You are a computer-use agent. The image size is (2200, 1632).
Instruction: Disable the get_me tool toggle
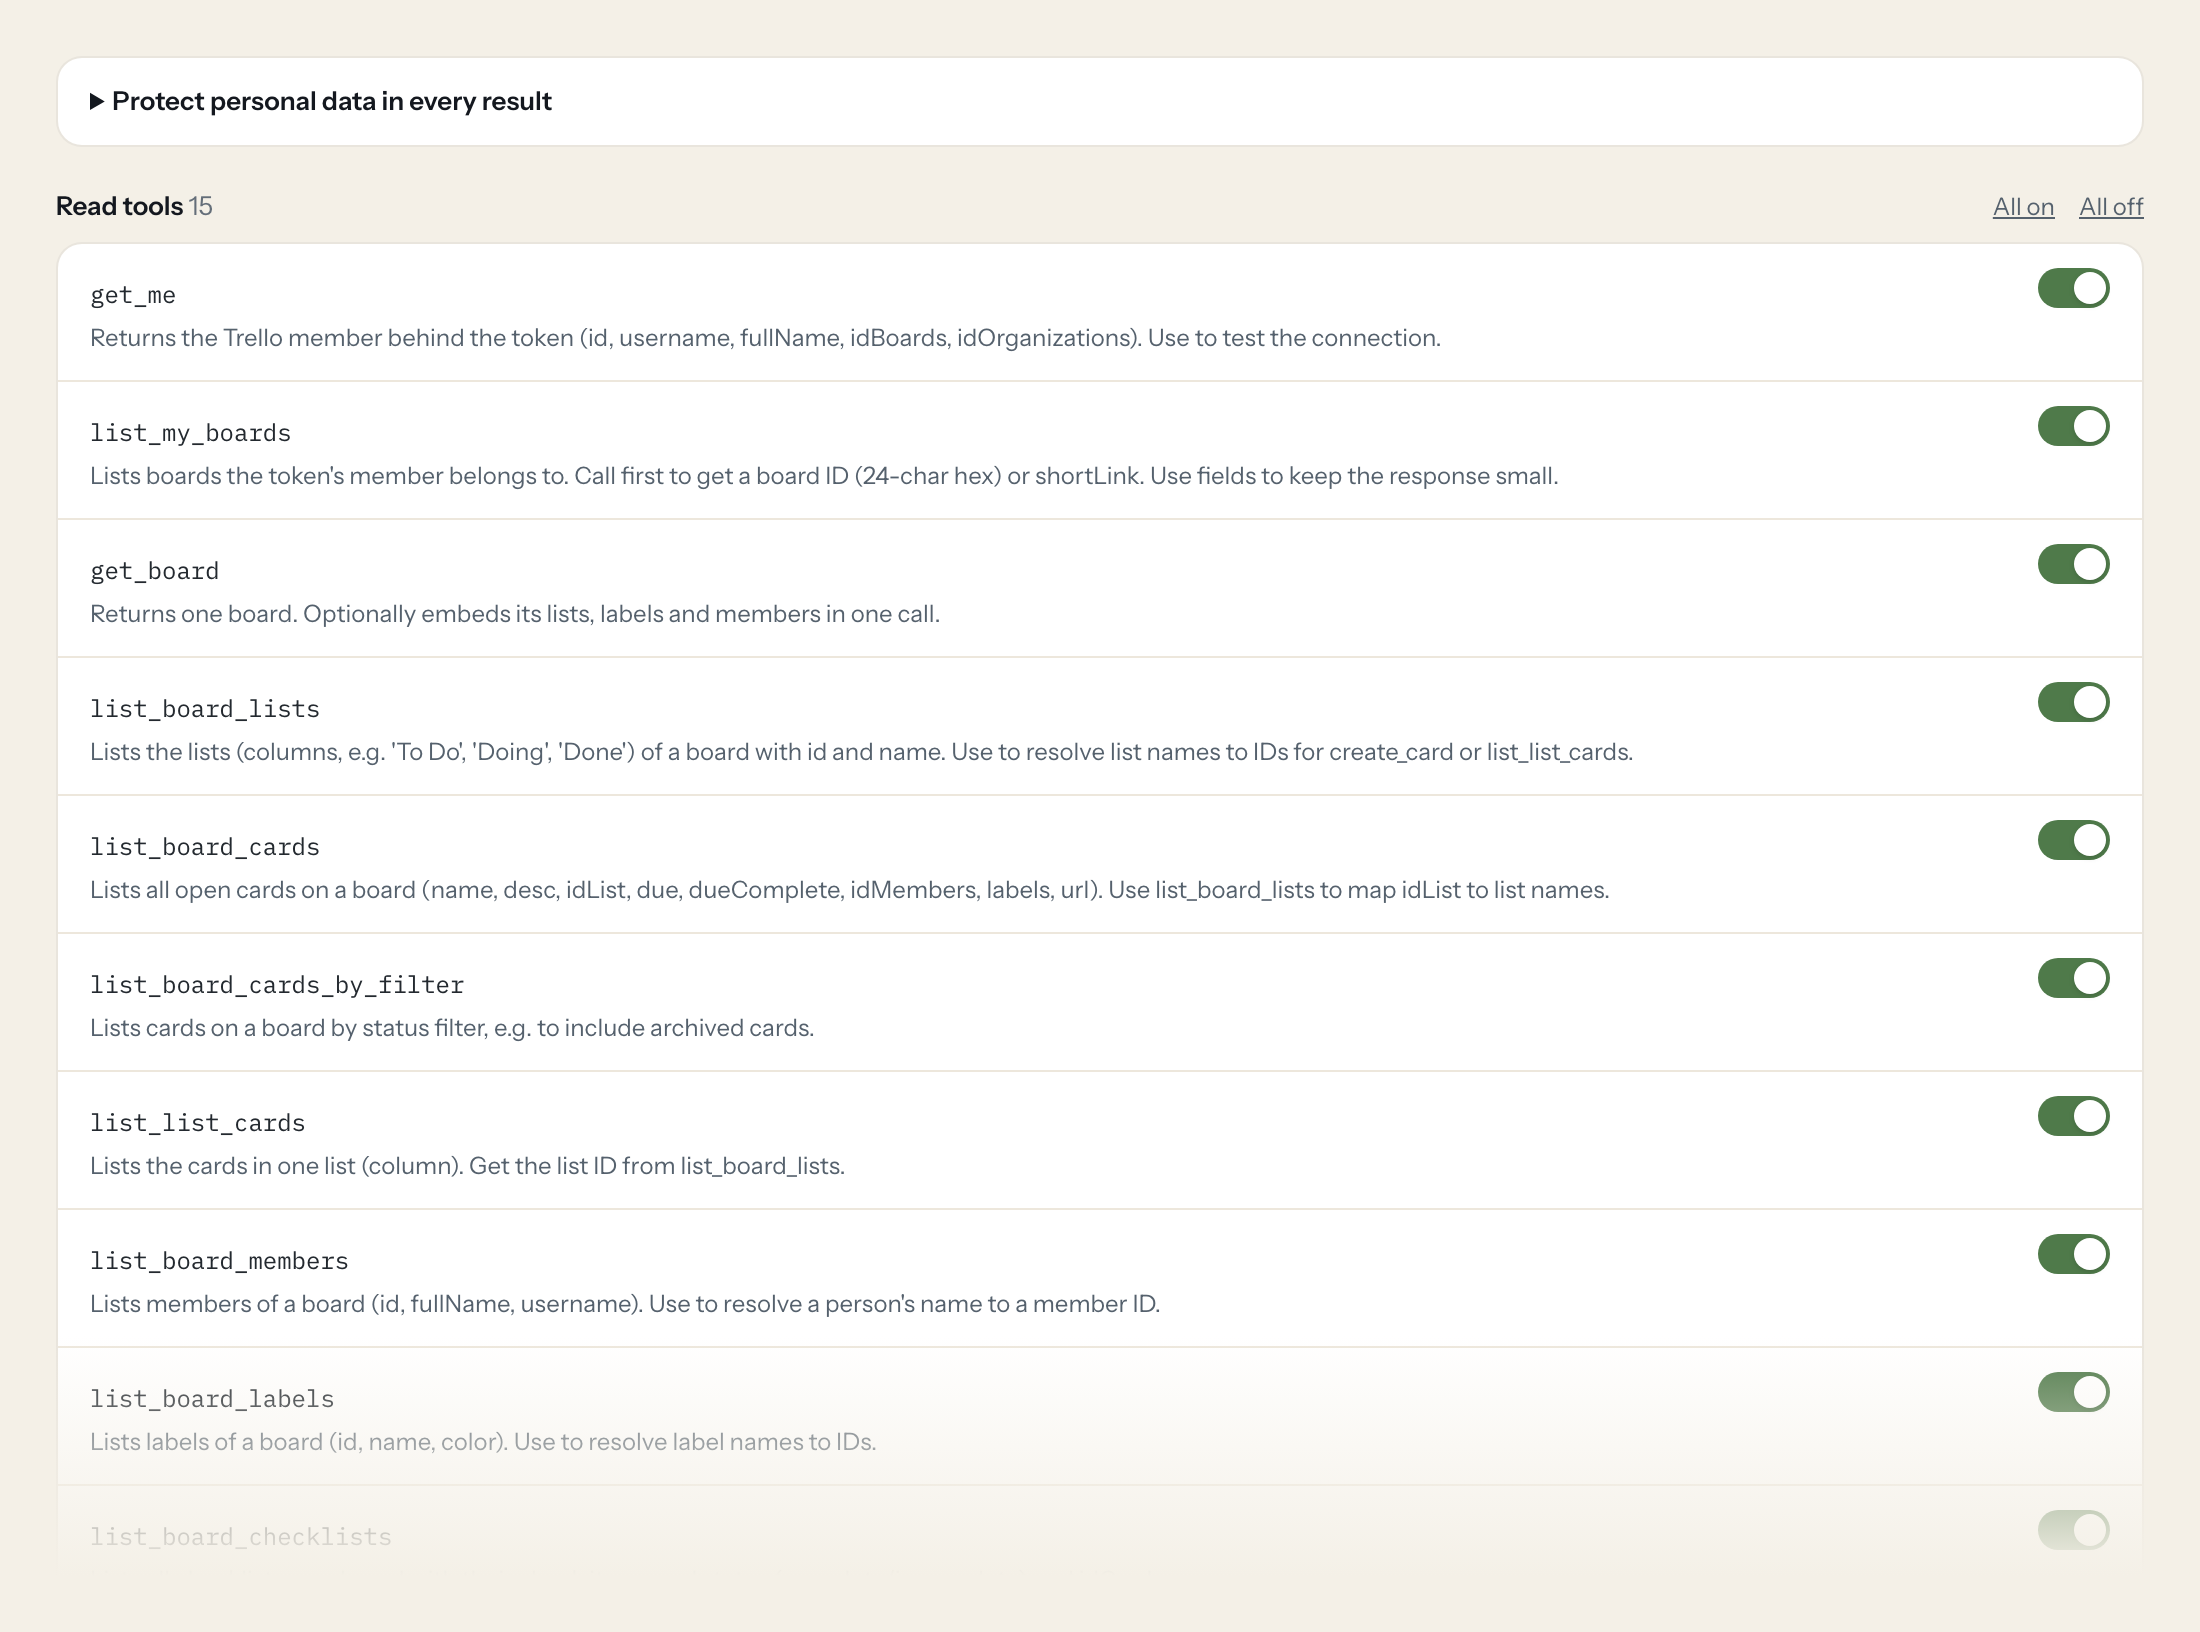(2074, 288)
